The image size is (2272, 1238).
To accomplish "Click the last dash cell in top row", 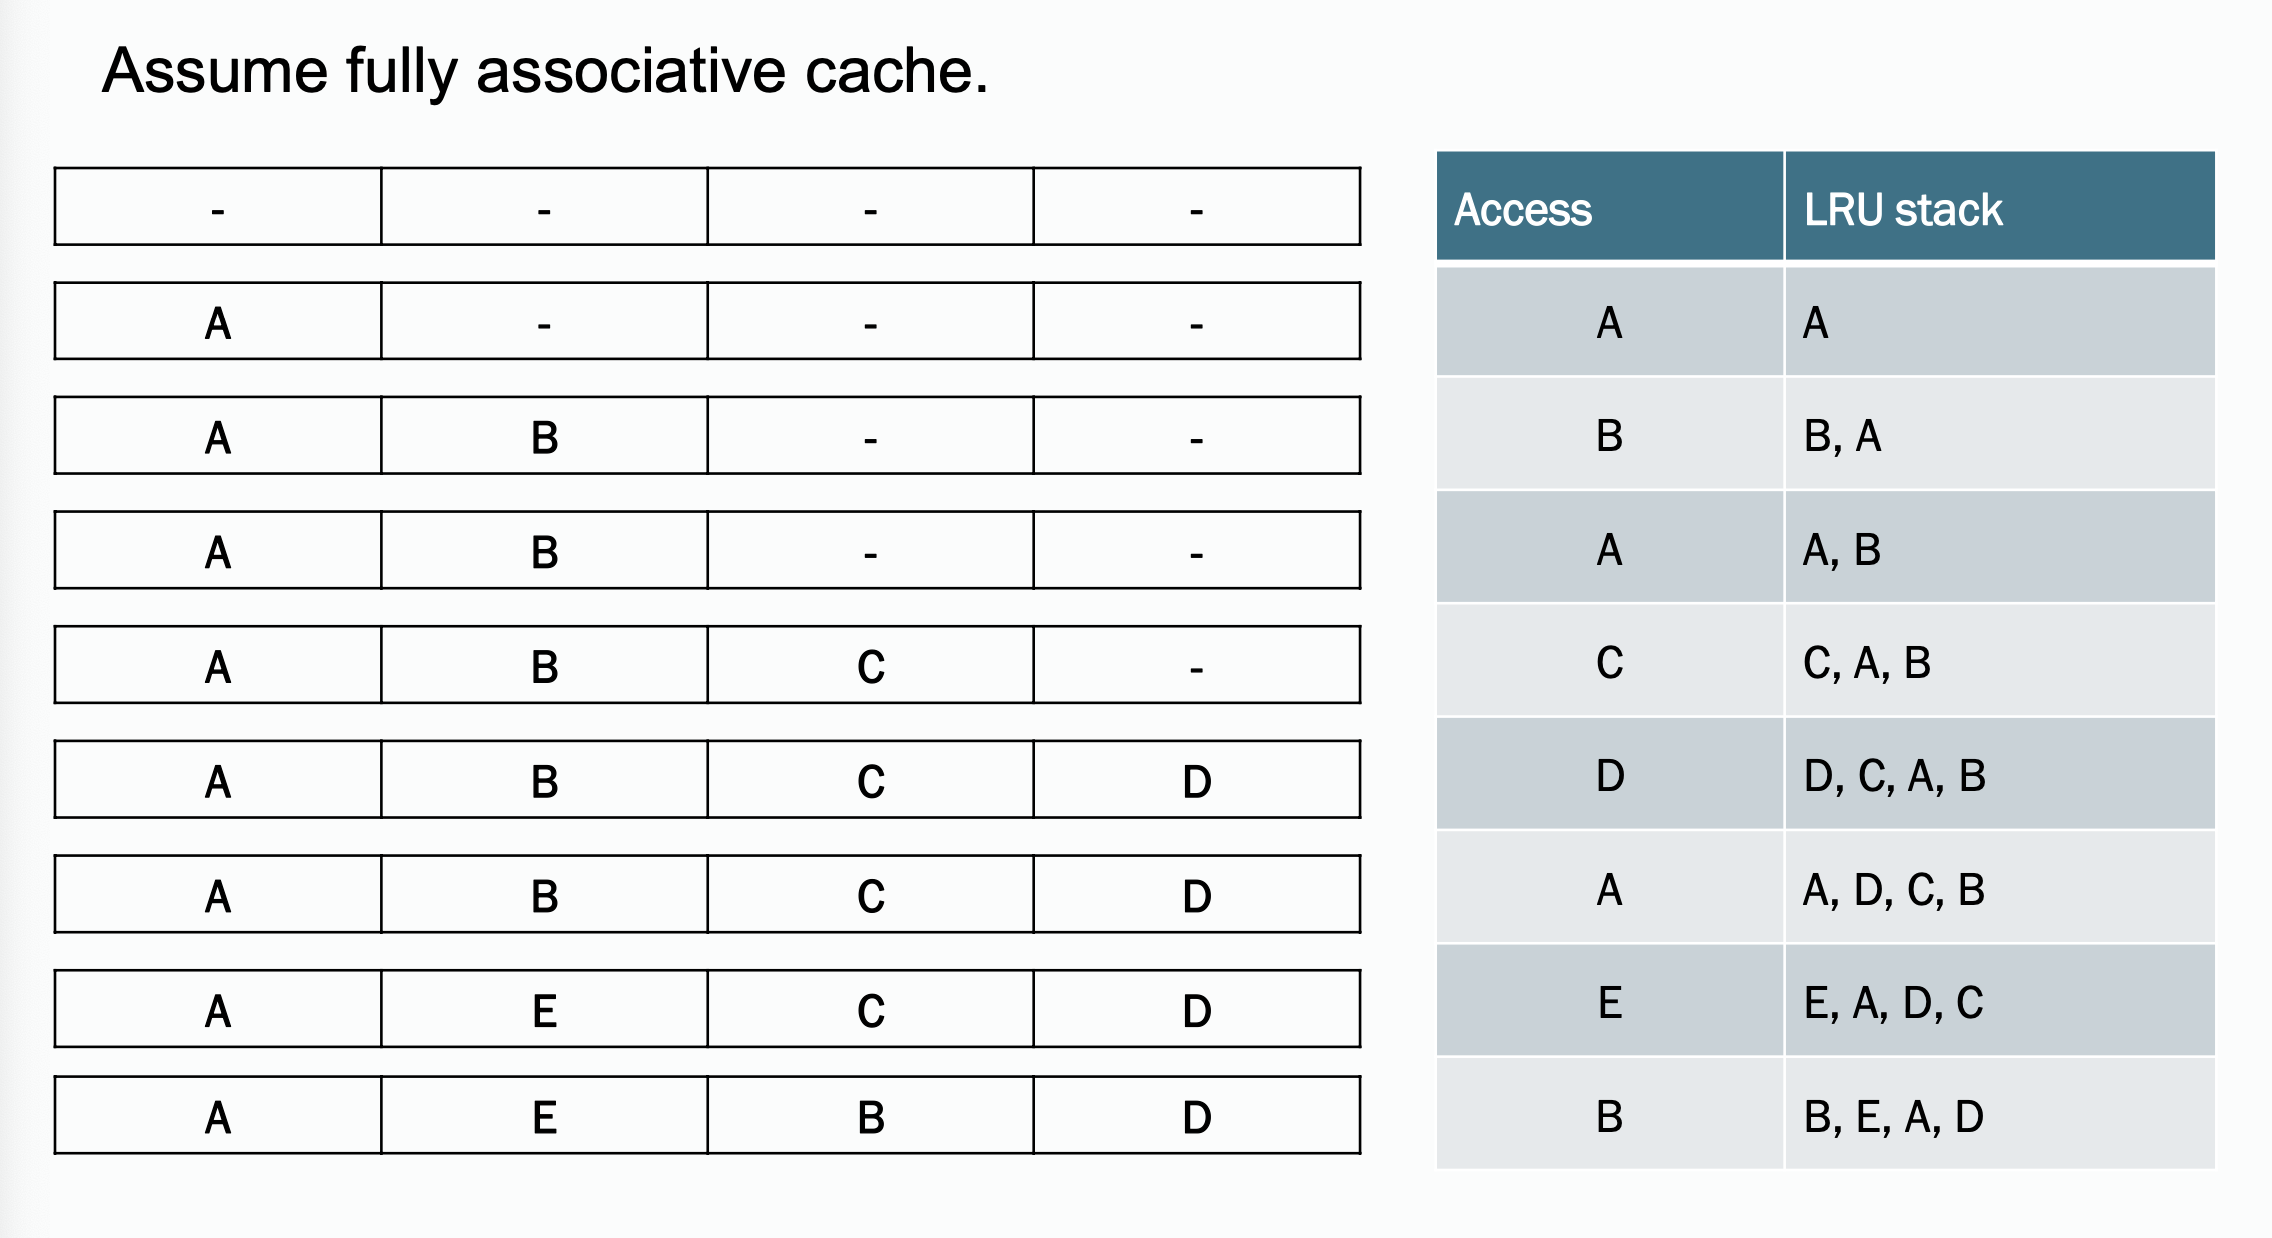I will tap(1197, 207).
